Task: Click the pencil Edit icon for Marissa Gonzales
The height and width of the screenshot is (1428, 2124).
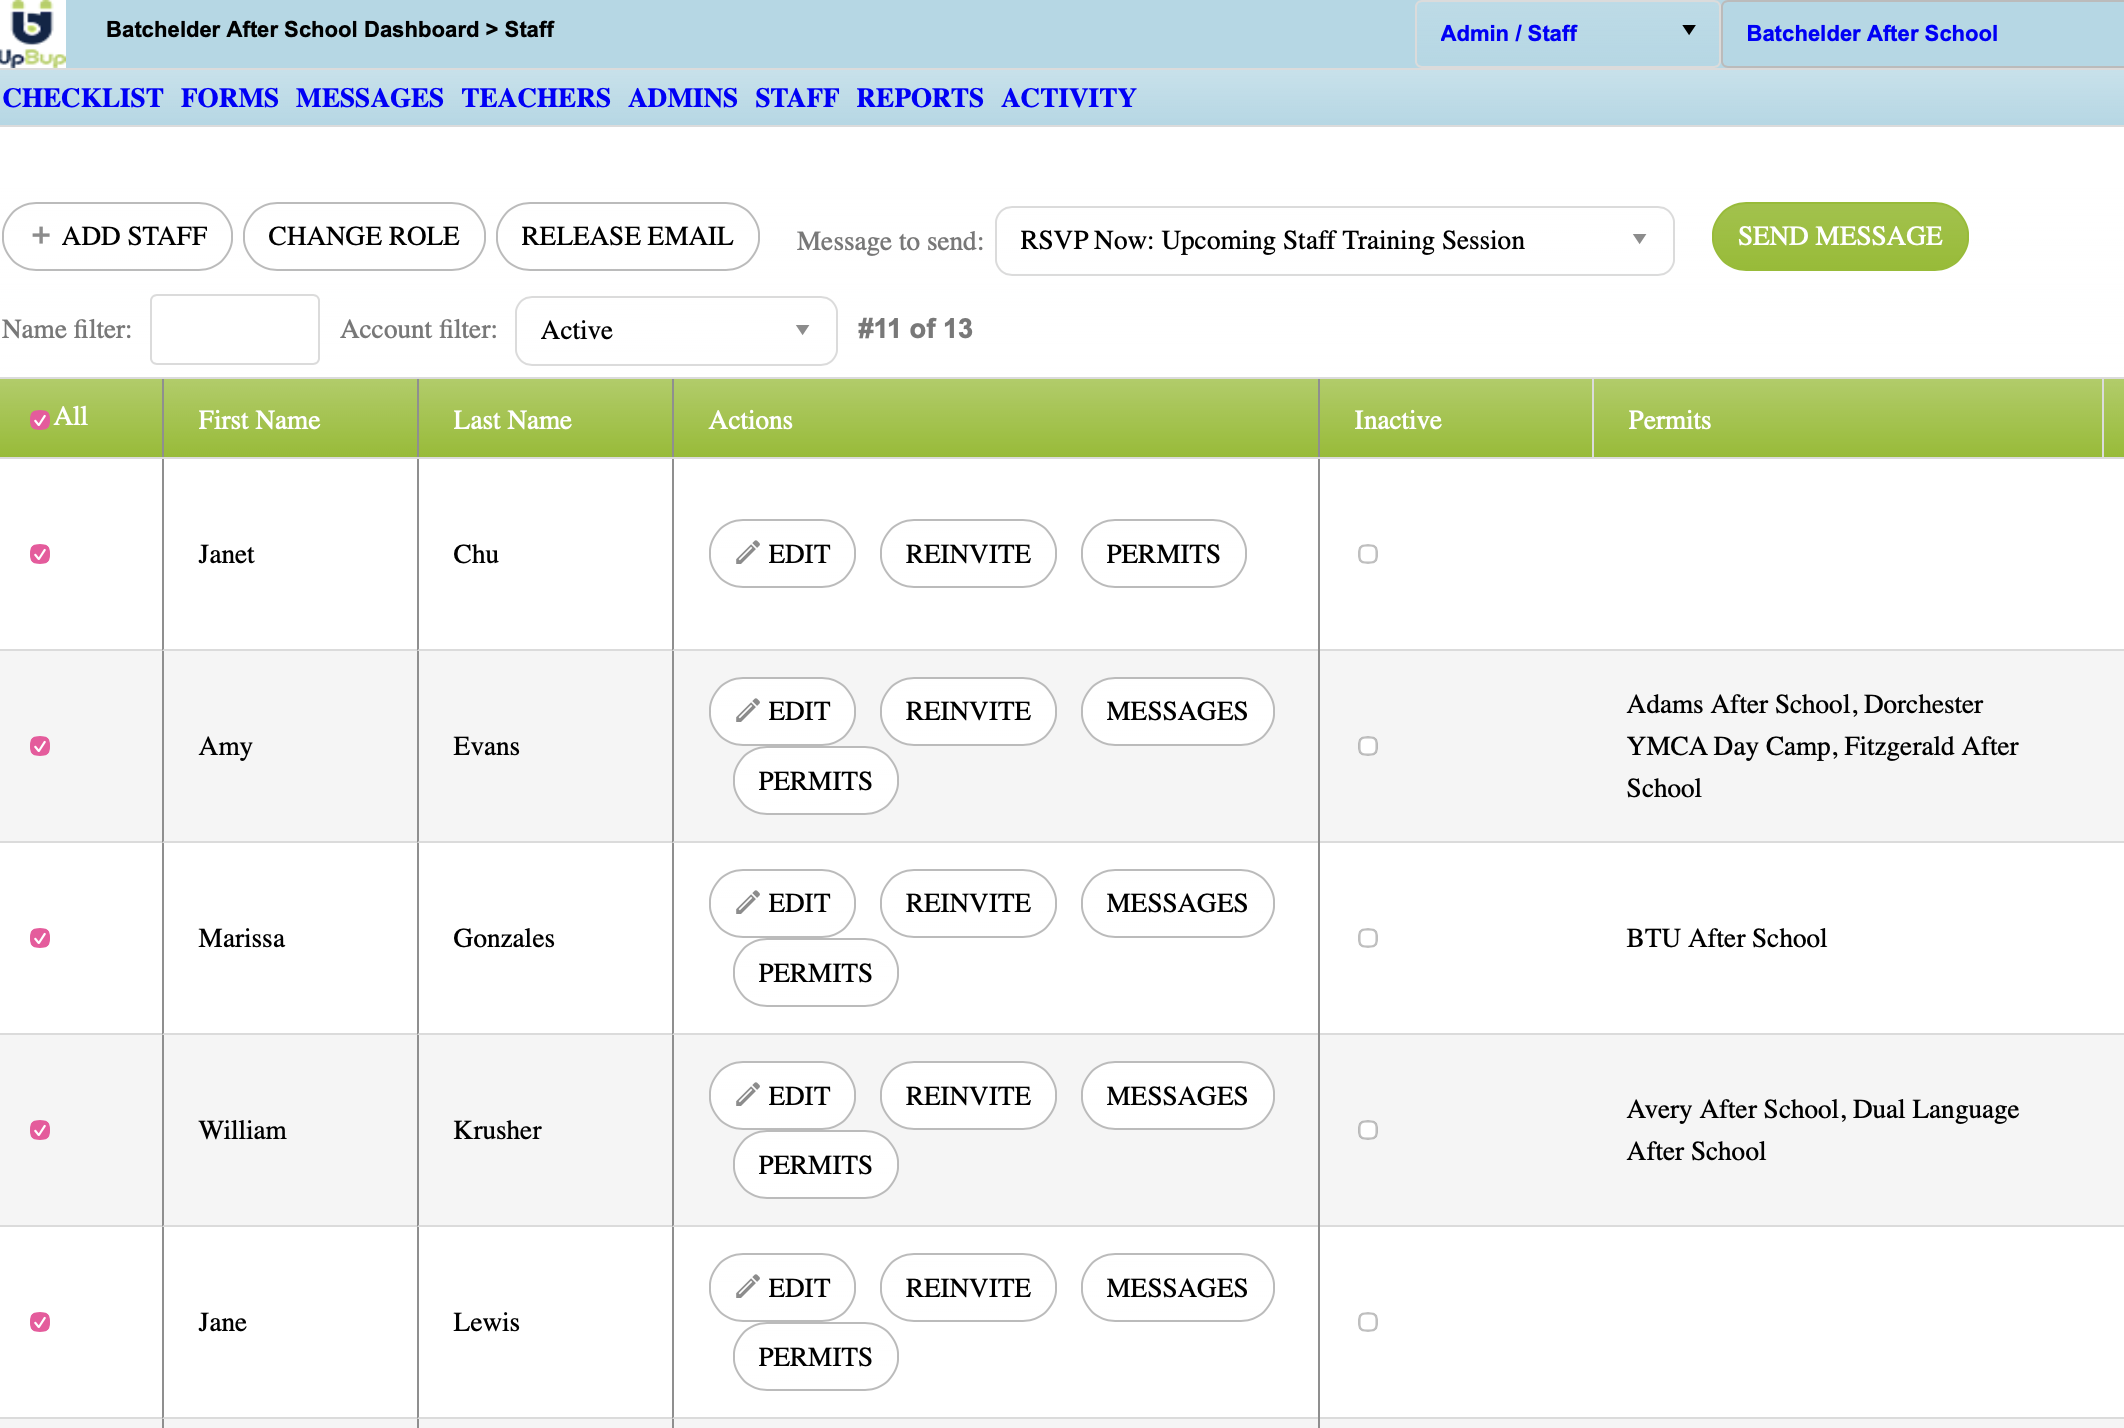Action: pos(747,903)
